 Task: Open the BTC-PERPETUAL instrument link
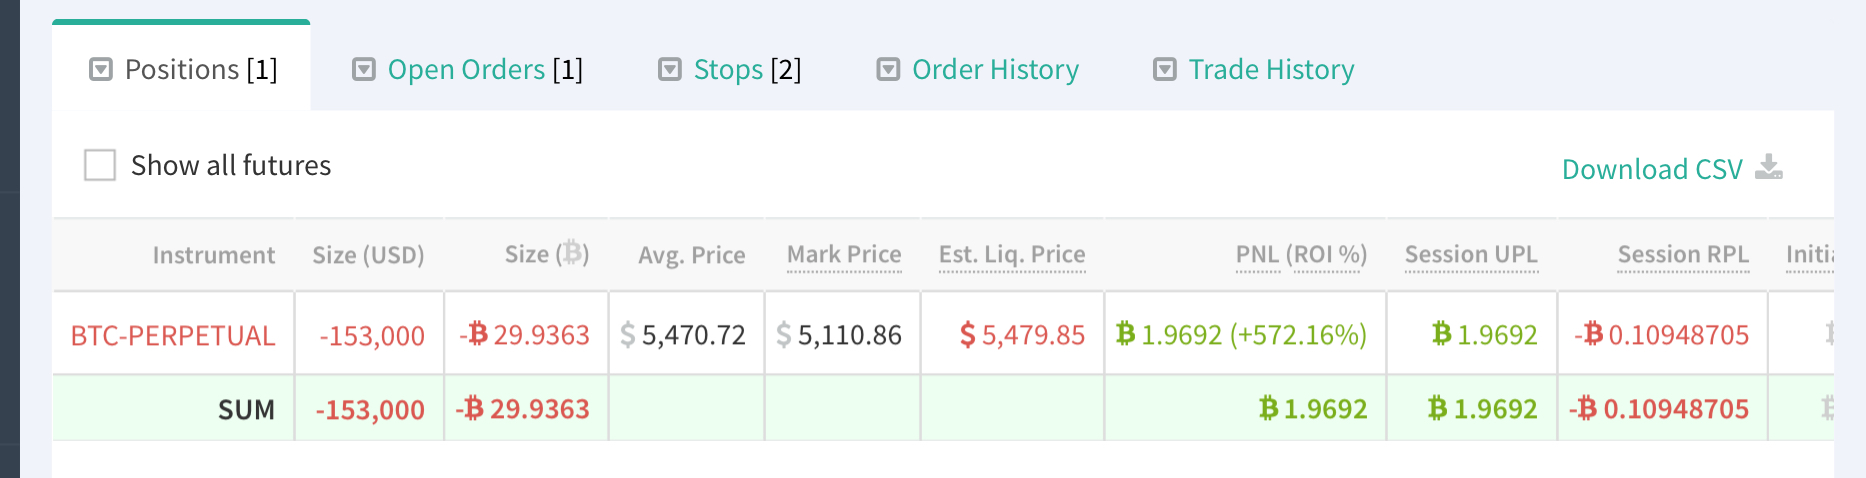[x=173, y=336]
